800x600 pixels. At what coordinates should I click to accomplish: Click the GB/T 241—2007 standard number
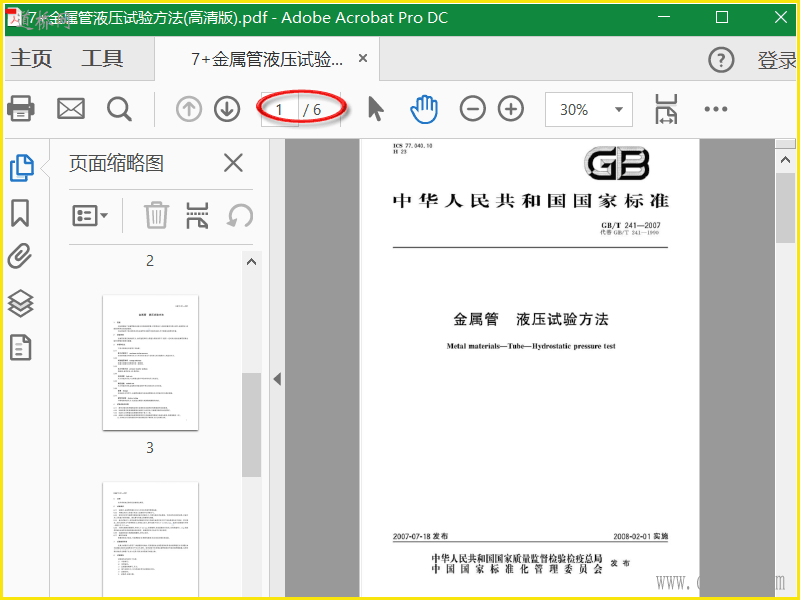(x=631, y=225)
